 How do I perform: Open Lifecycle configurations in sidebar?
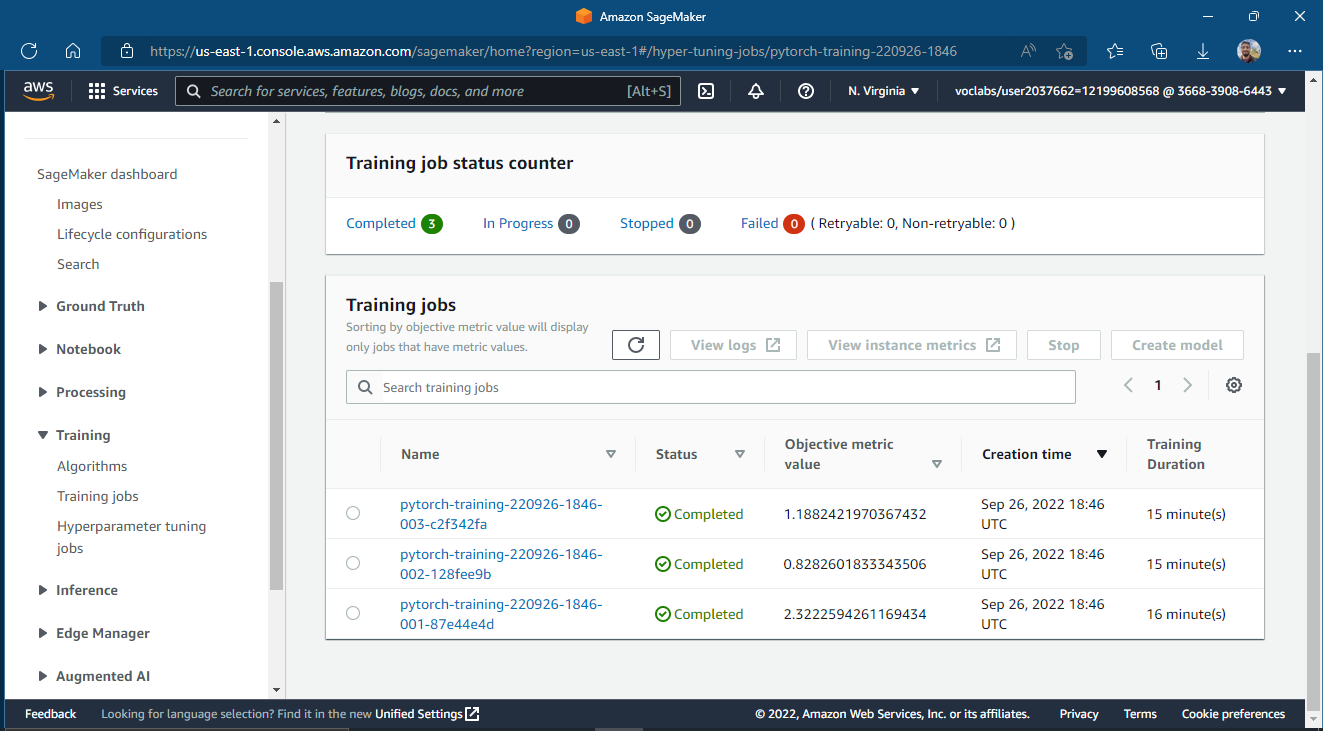[x=132, y=234]
